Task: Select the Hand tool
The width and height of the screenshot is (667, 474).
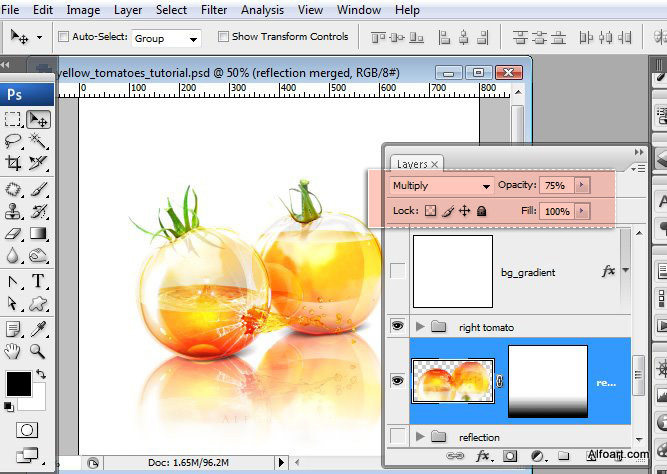Action: click(x=14, y=351)
